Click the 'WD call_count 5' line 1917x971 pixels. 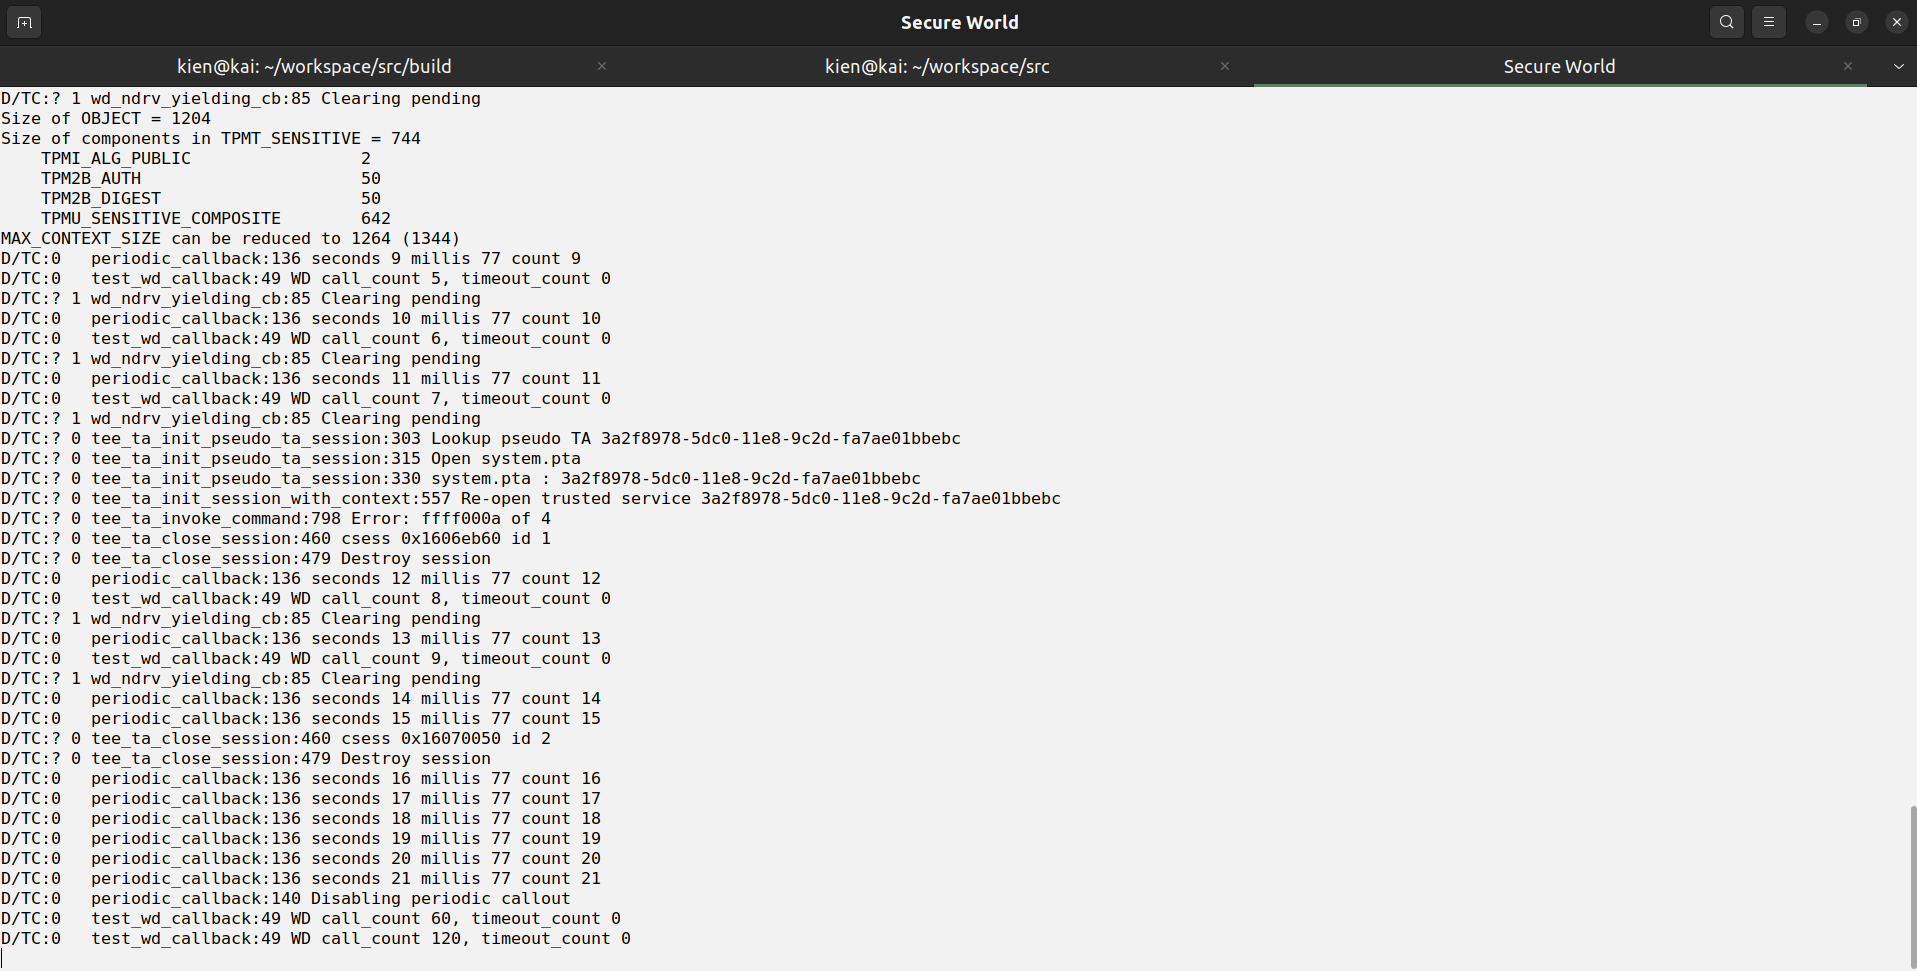[x=306, y=279]
